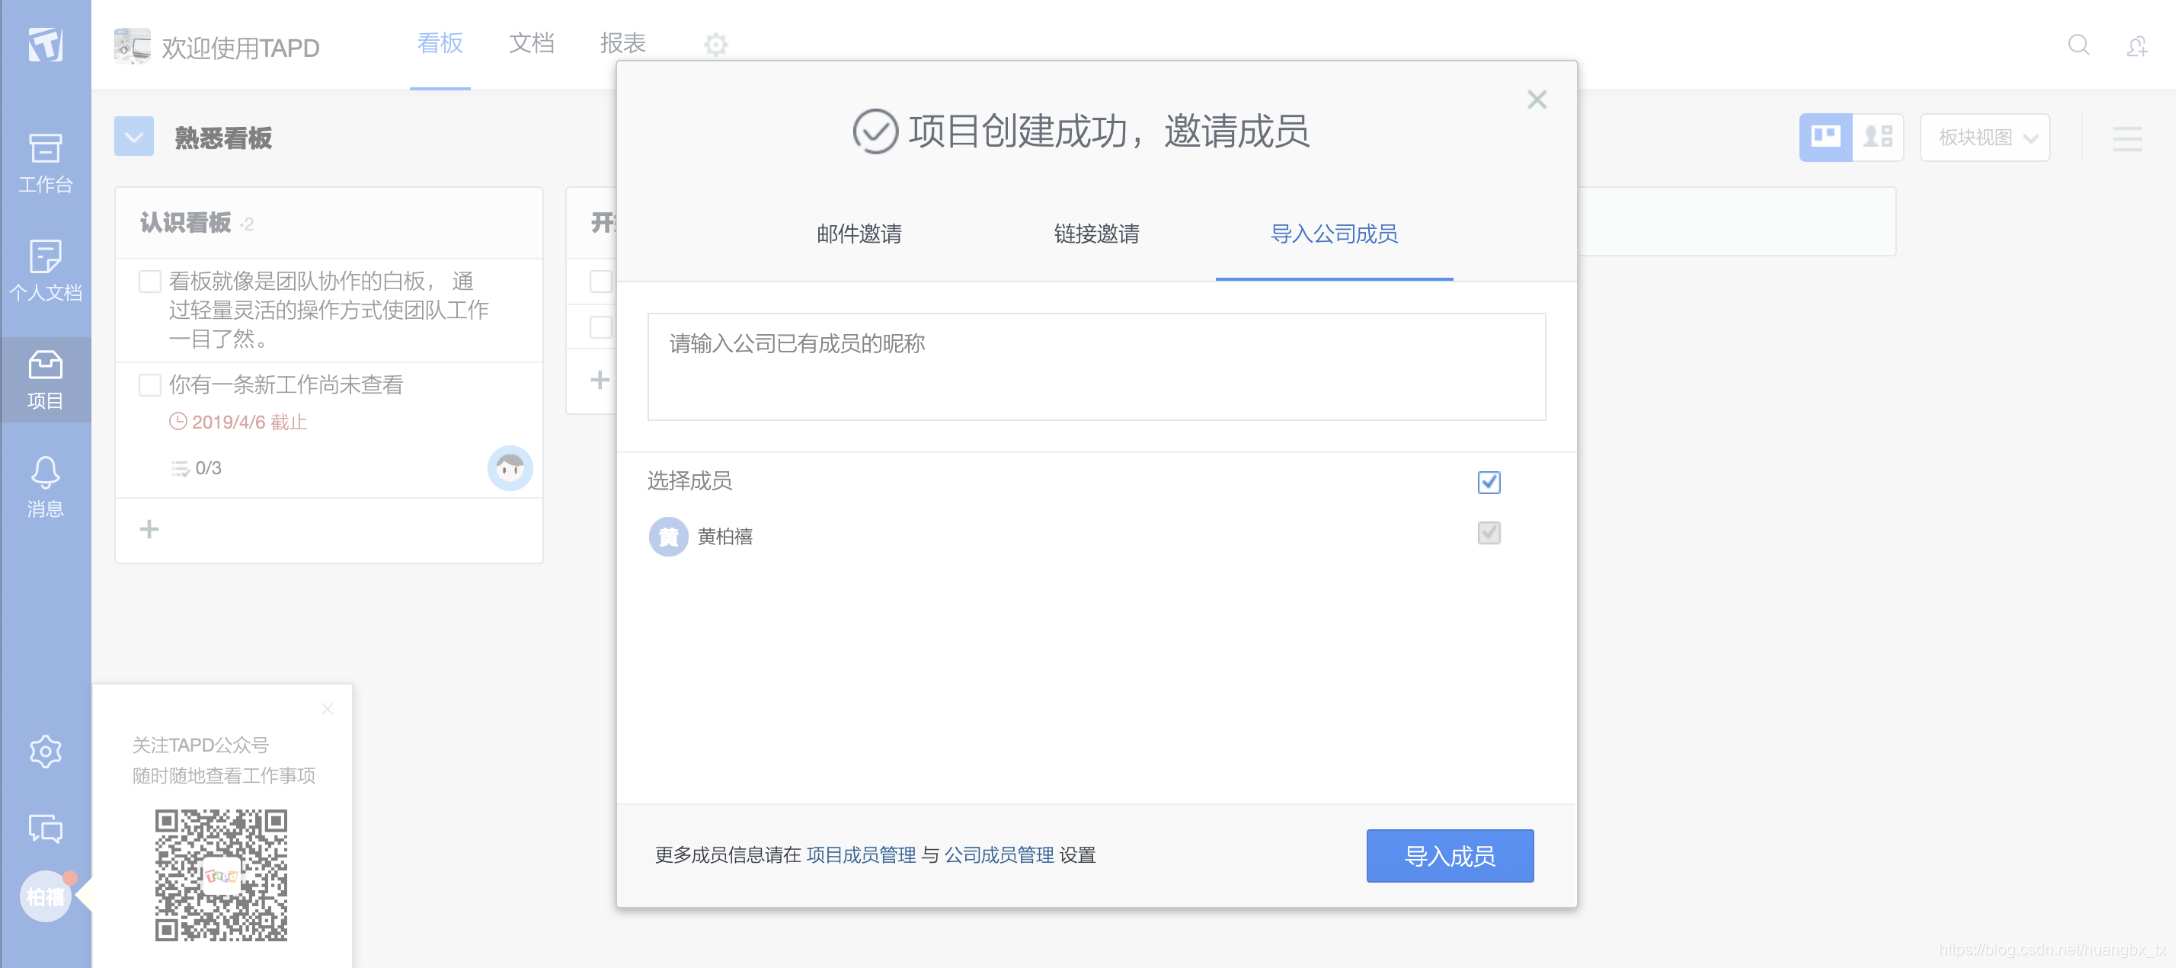Click the search magnifier icon
This screenshot has height=968, width=2176.
coord(2079,45)
